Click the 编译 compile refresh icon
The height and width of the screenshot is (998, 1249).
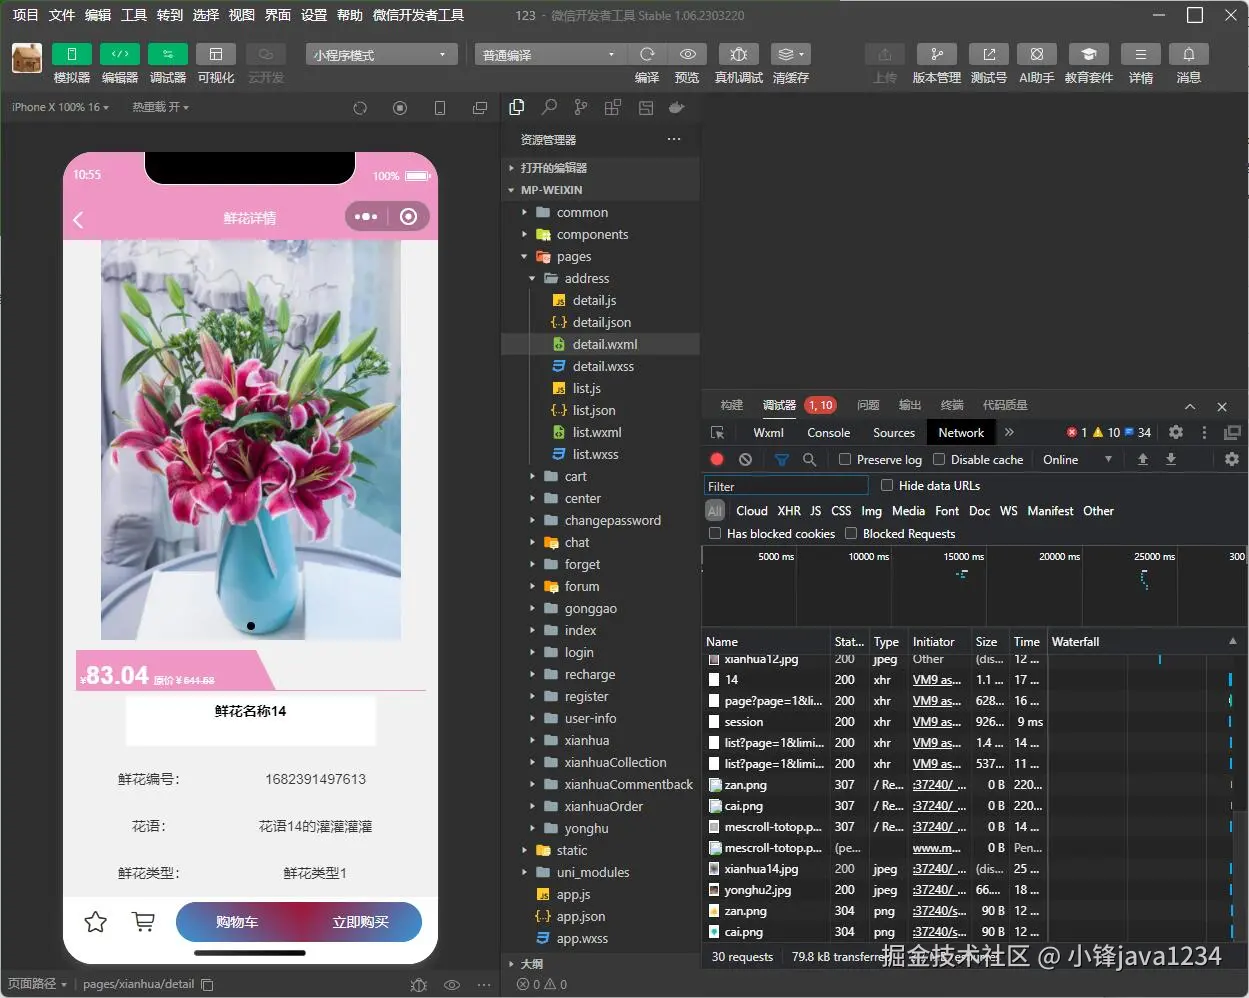pyautogui.click(x=647, y=54)
